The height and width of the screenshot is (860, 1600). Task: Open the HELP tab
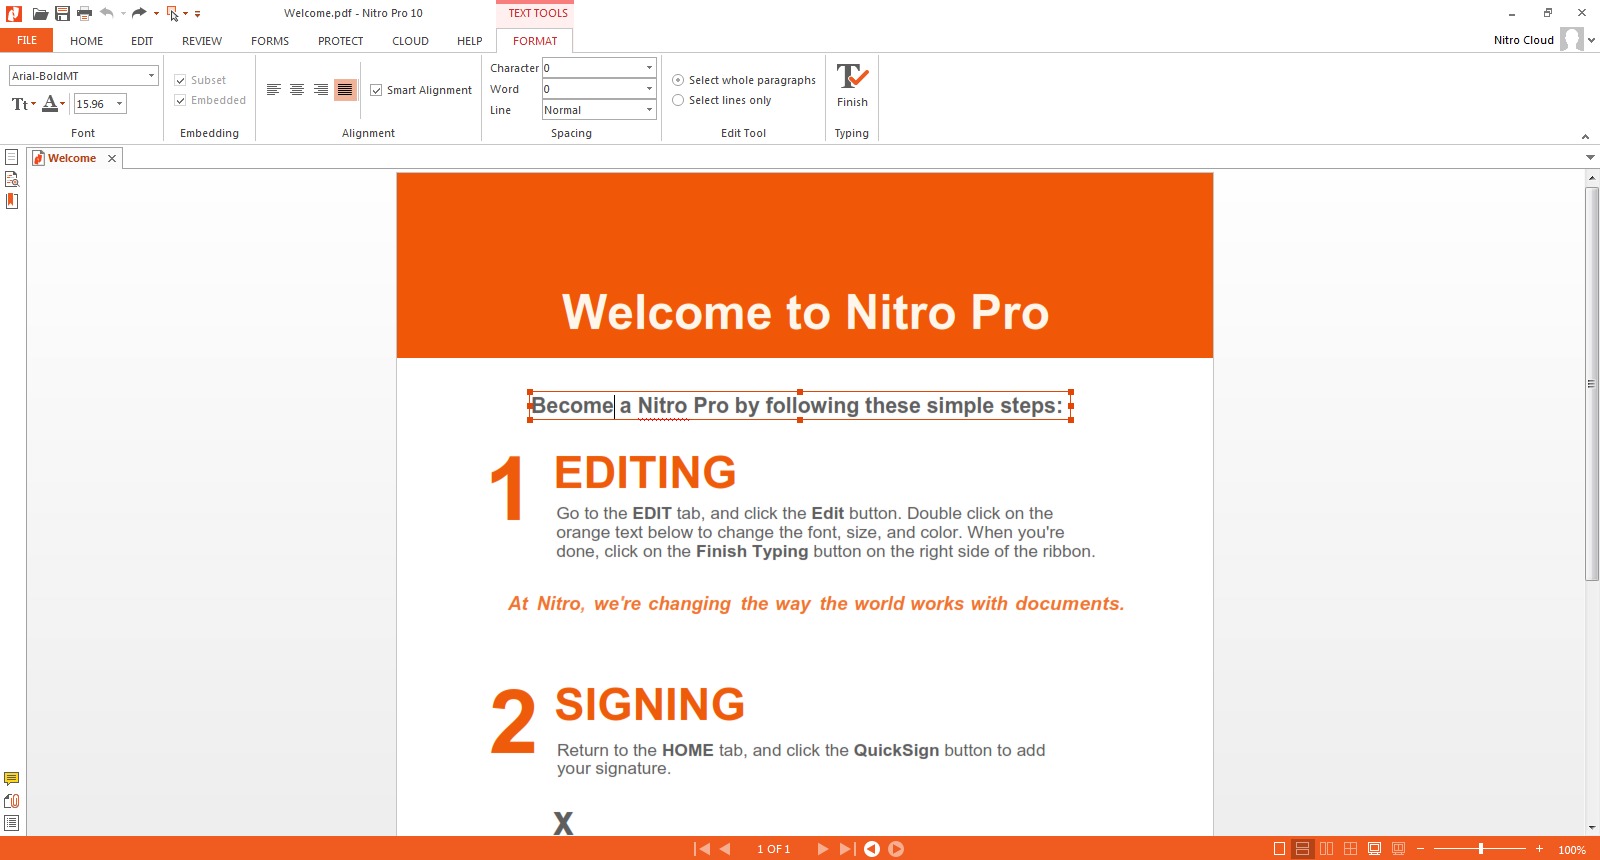[470, 41]
